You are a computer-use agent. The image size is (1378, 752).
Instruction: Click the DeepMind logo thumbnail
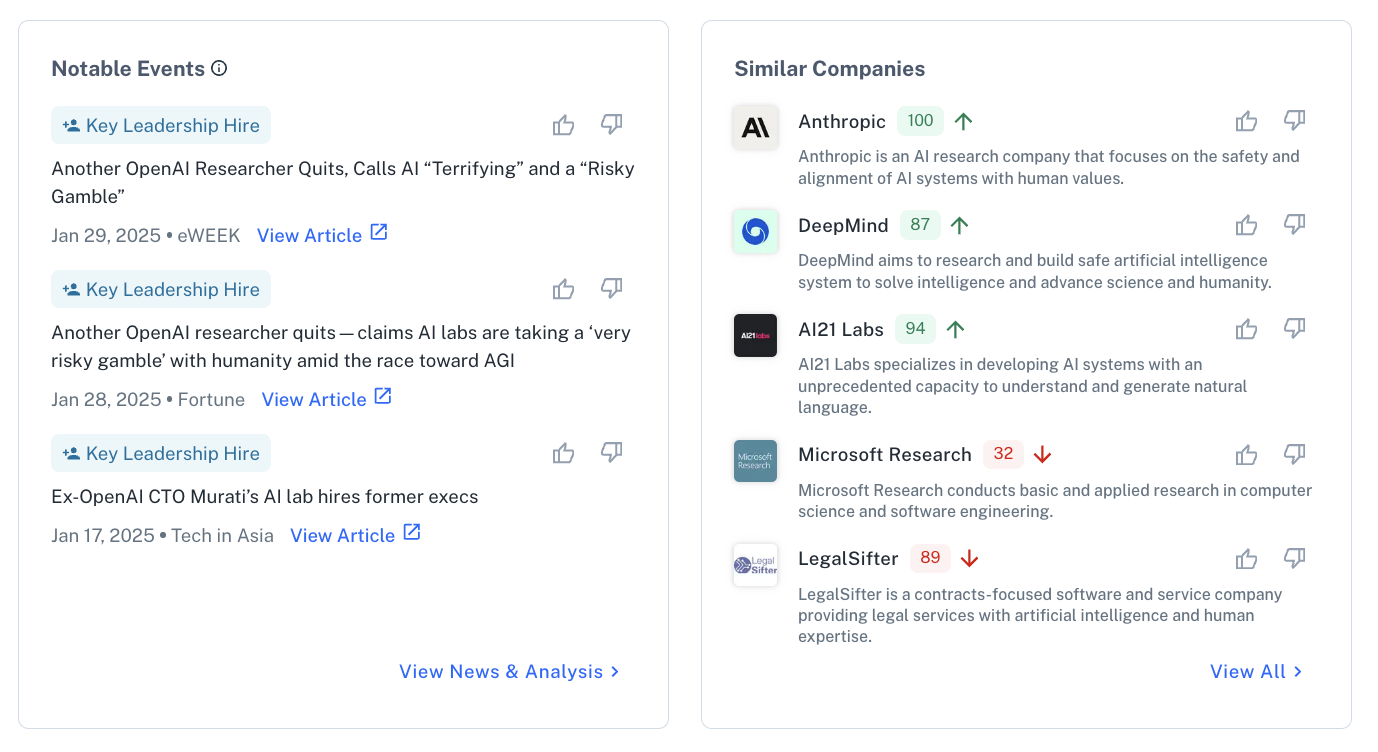[x=755, y=231]
